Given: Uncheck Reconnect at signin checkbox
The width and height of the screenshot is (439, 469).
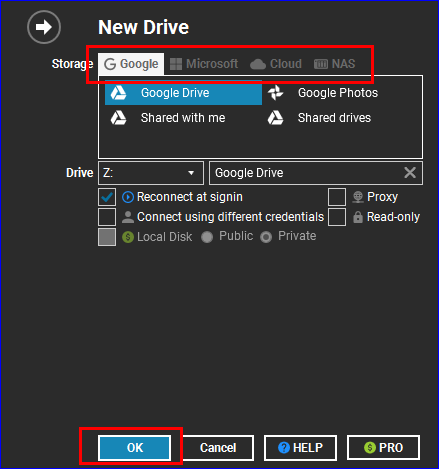Looking at the screenshot, I should point(107,197).
